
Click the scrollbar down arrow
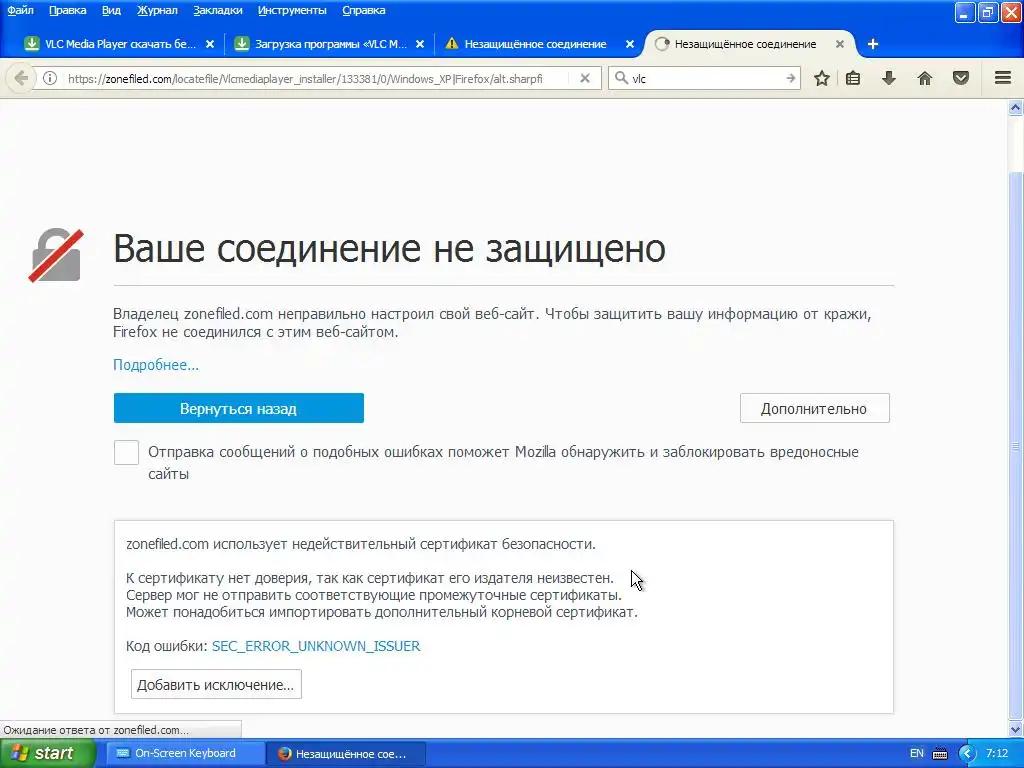click(x=1016, y=729)
